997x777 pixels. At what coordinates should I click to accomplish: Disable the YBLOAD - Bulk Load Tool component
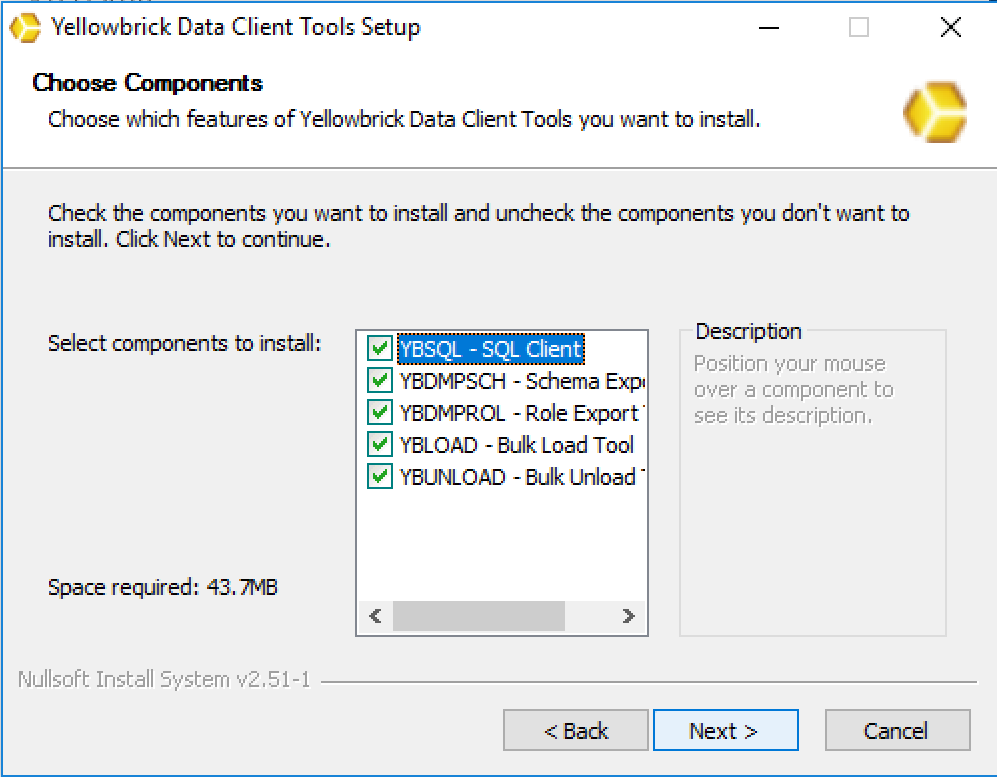(379, 445)
